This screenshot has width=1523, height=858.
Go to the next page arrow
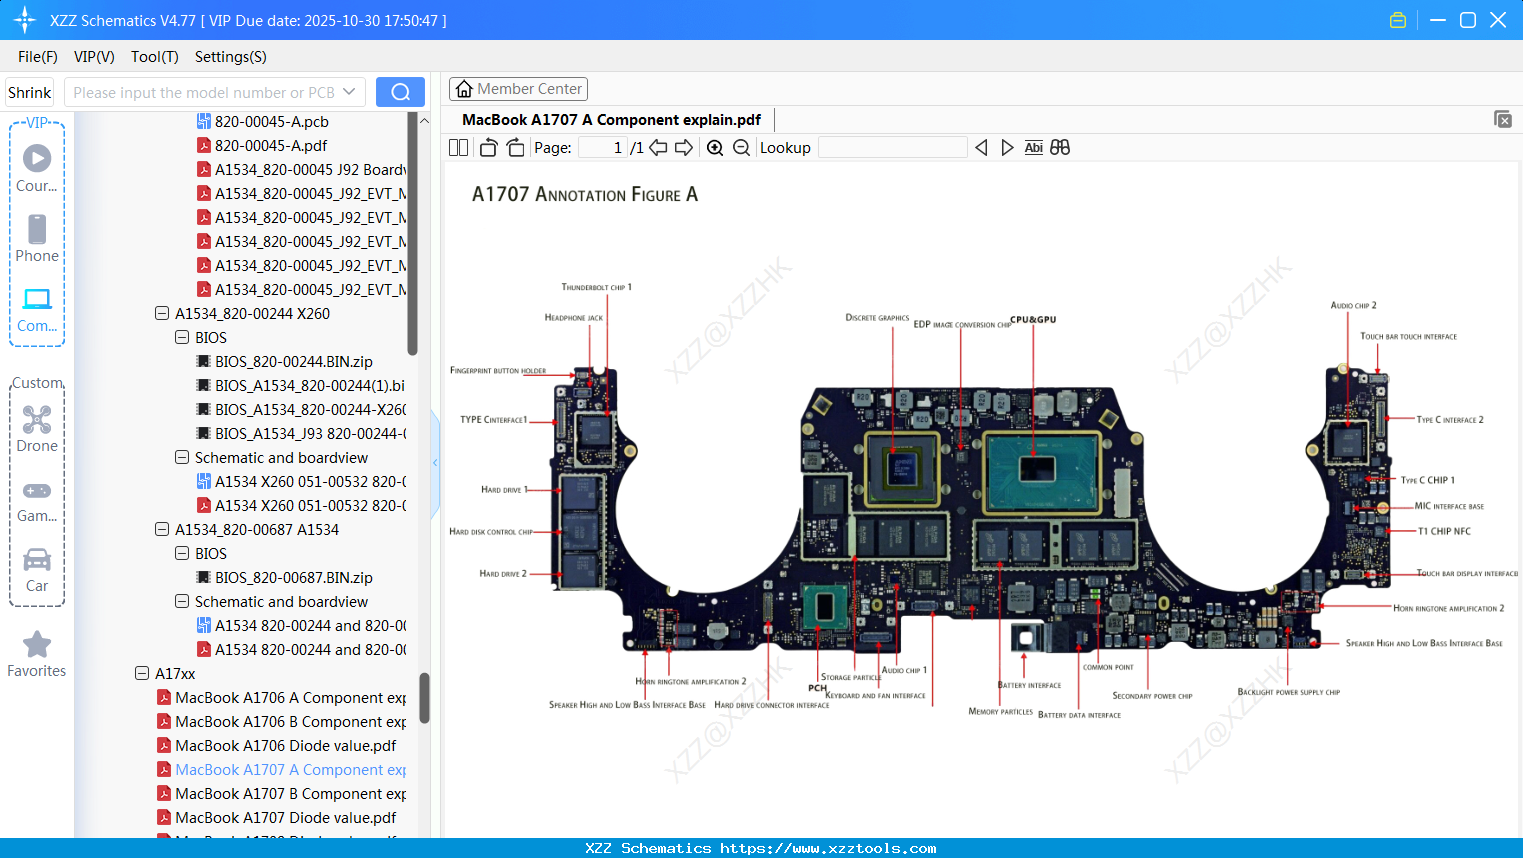[x=684, y=148]
